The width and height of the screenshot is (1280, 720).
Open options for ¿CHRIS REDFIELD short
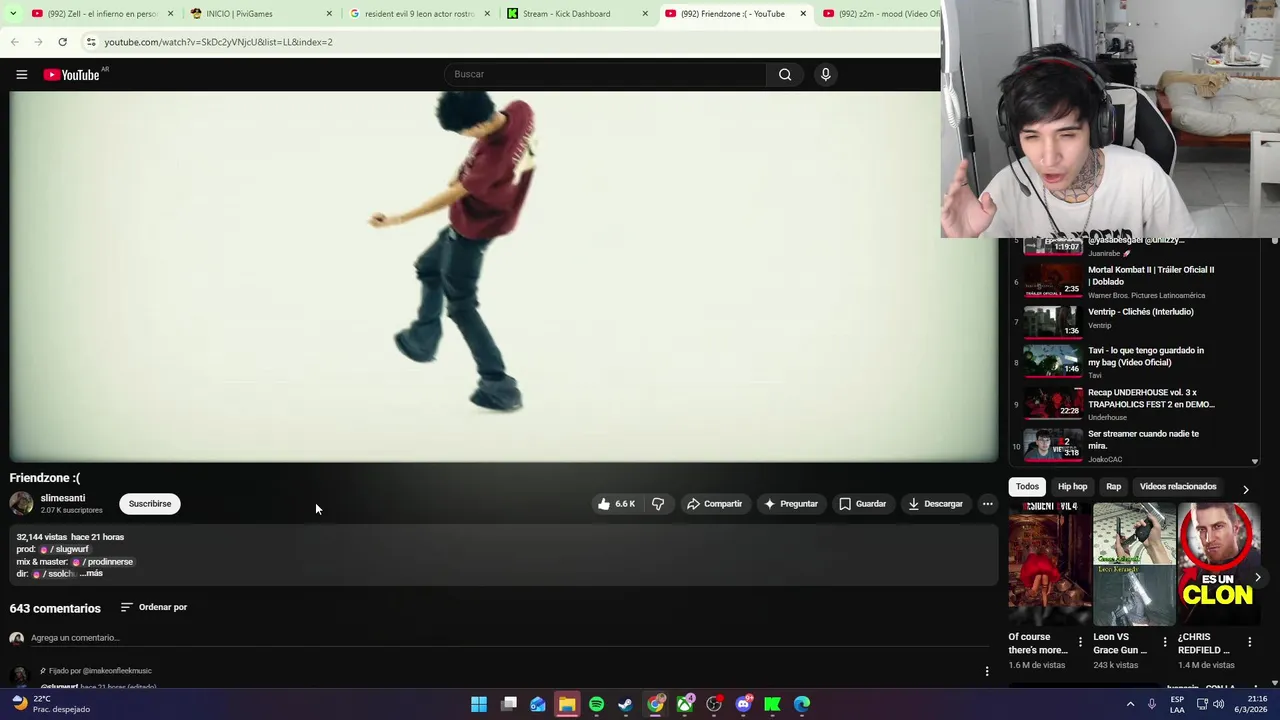1249,642
